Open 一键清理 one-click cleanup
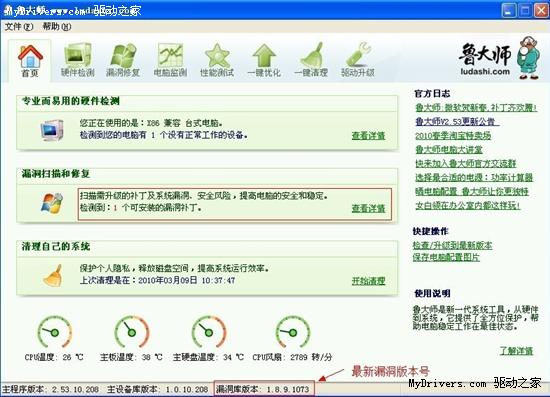 [x=311, y=60]
